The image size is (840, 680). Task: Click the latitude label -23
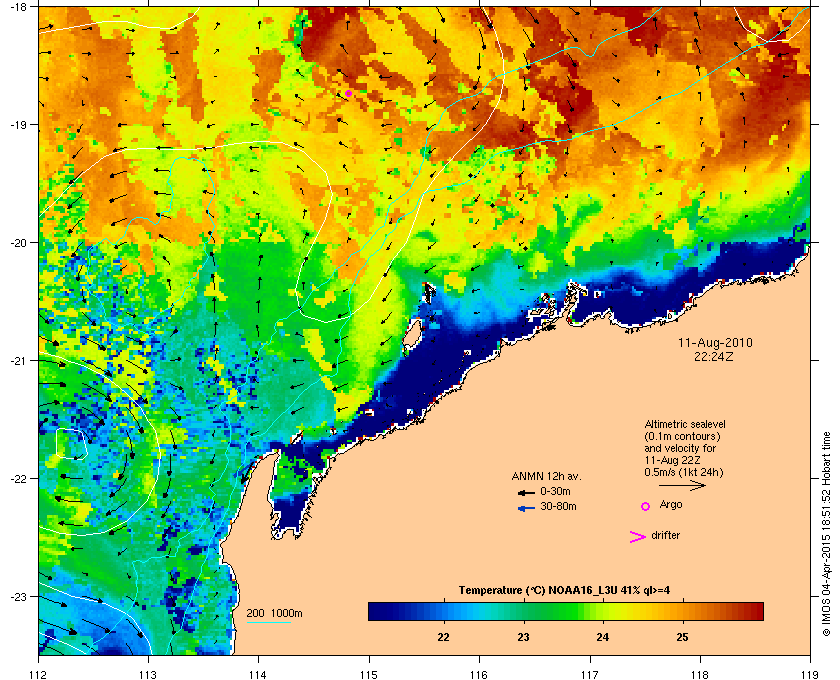[x=18, y=596]
